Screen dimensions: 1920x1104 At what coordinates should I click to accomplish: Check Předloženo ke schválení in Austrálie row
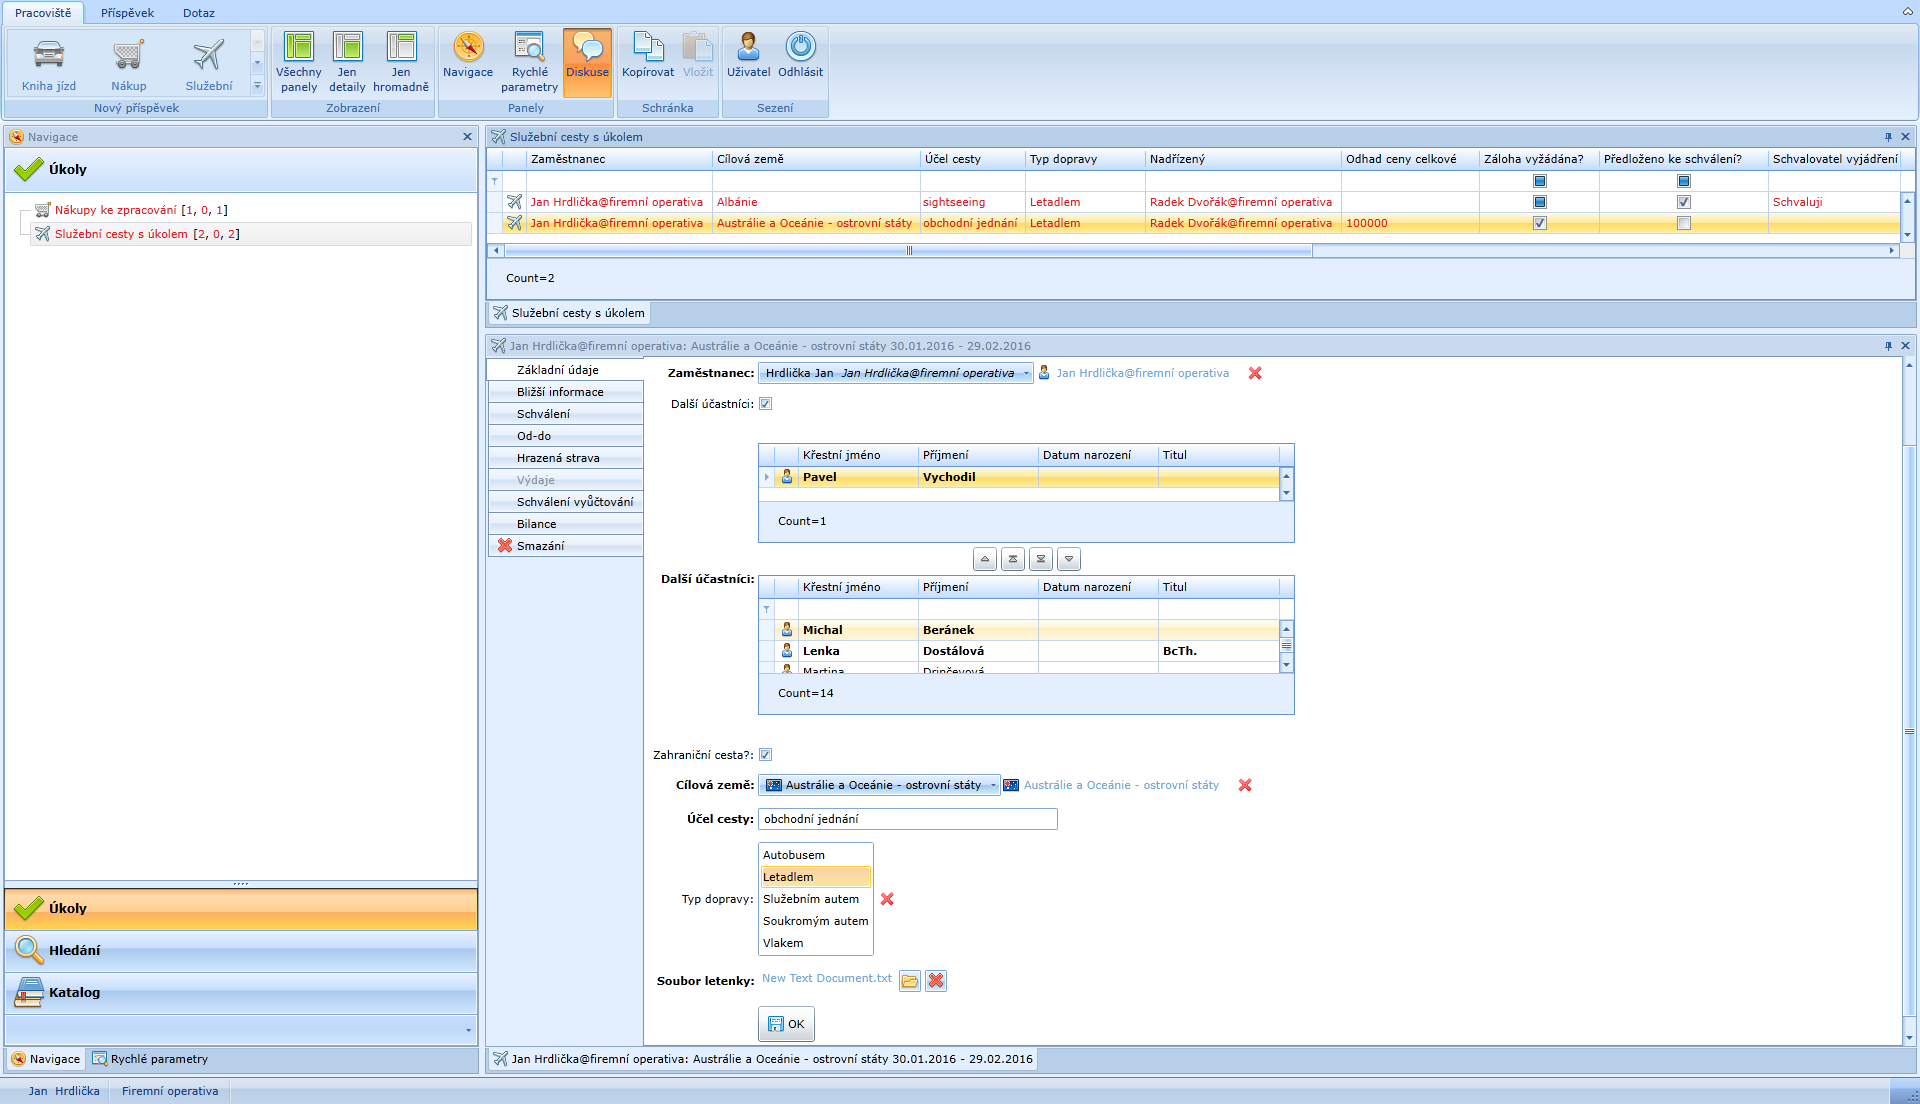pyautogui.click(x=1684, y=223)
